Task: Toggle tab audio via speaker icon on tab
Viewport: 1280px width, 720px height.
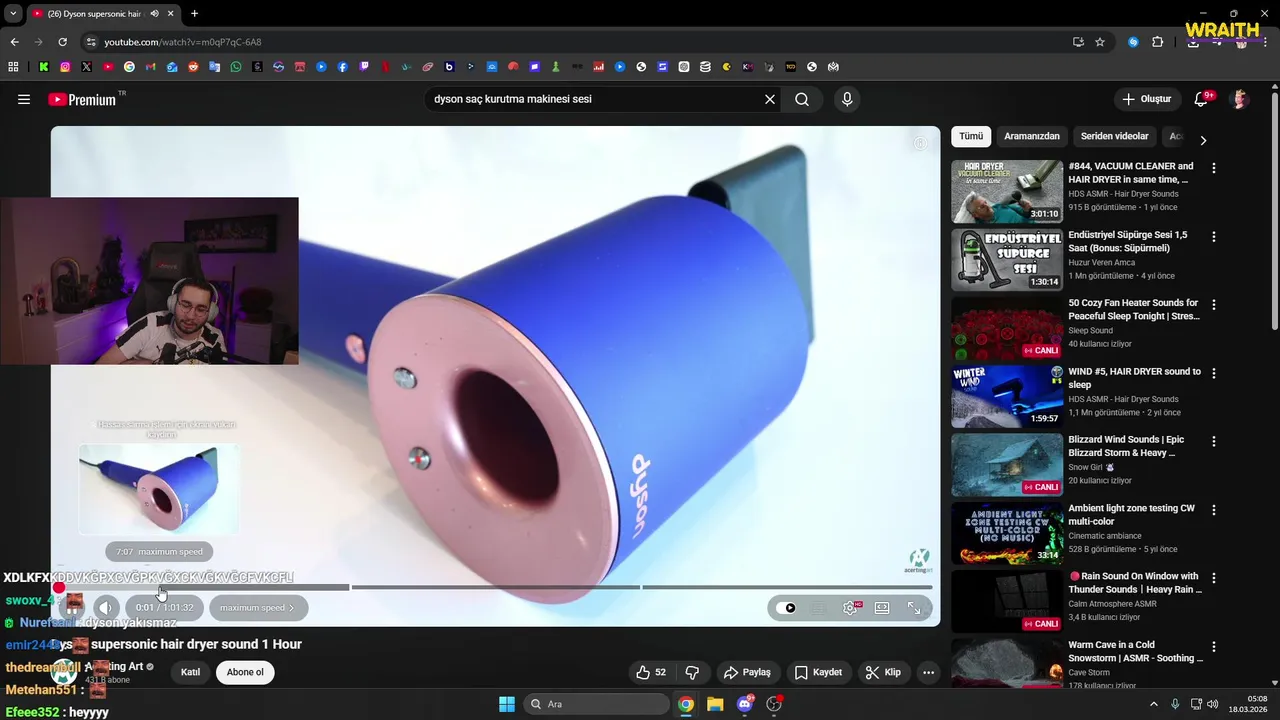Action: pos(154,14)
